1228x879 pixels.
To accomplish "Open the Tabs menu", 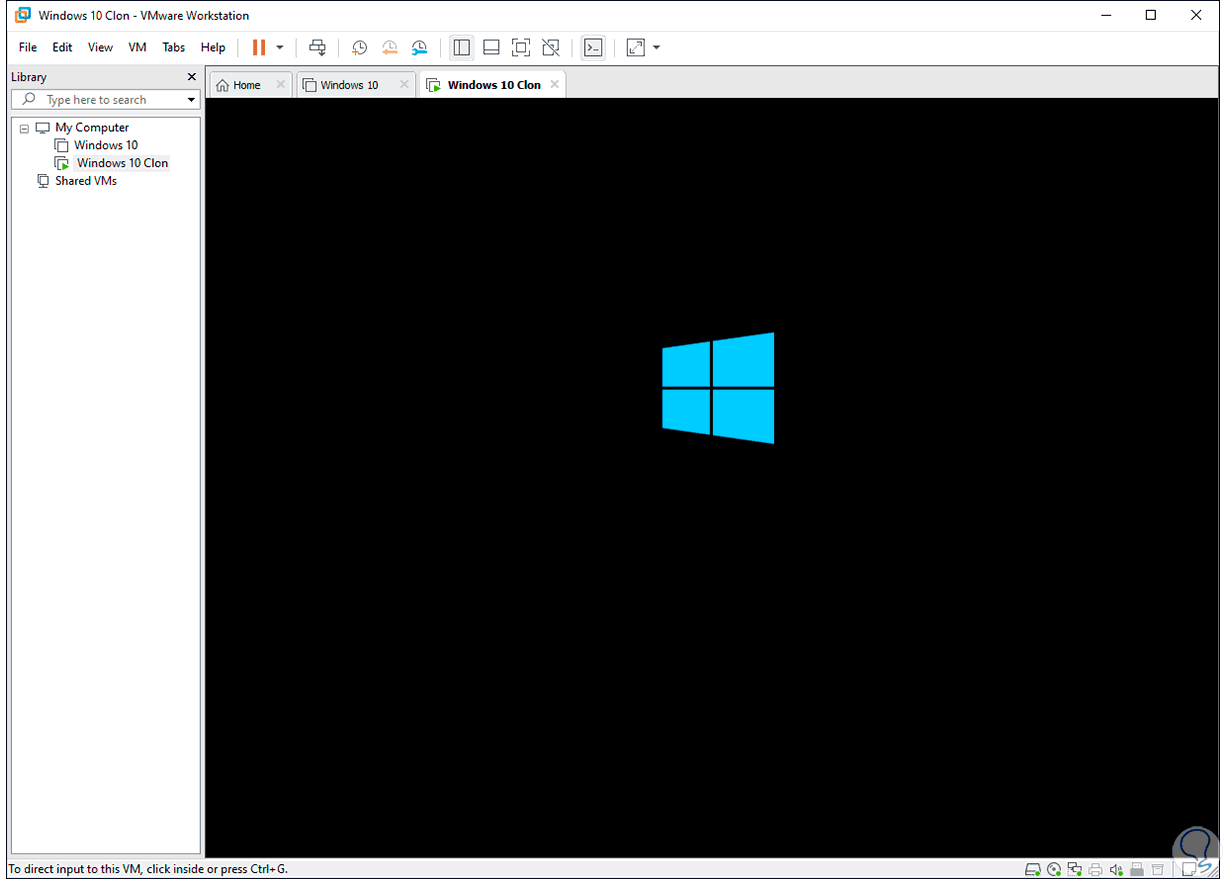I will point(174,47).
